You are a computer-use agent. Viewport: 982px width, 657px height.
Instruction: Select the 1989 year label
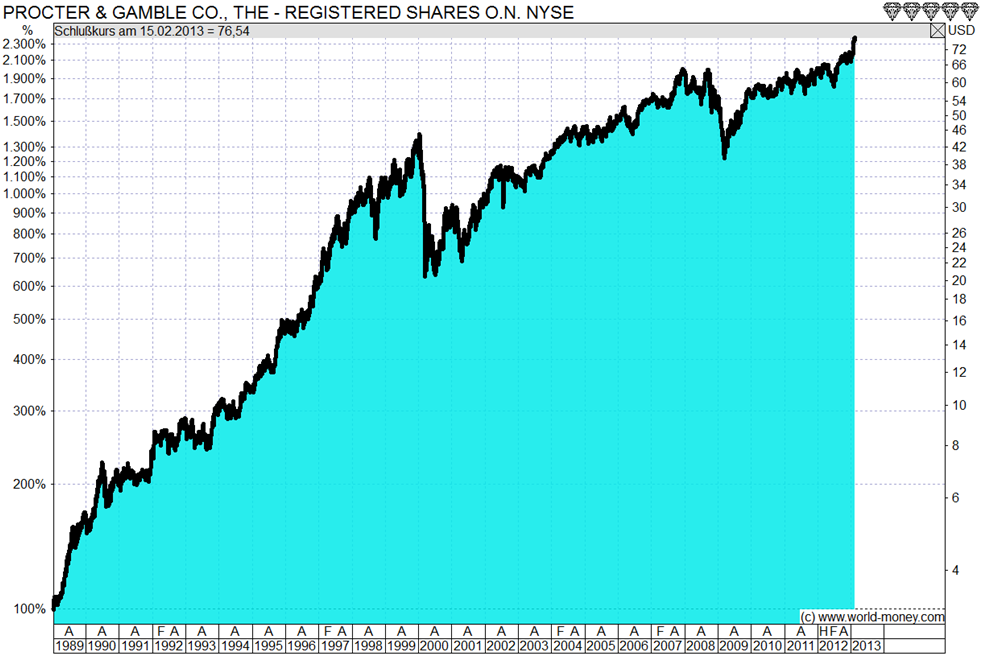click(70, 646)
